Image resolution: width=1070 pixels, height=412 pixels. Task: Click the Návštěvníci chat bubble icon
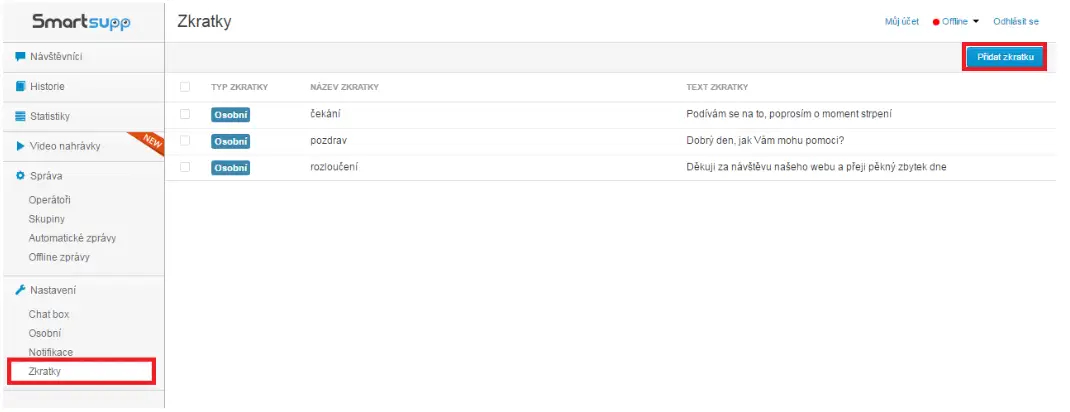20,57
